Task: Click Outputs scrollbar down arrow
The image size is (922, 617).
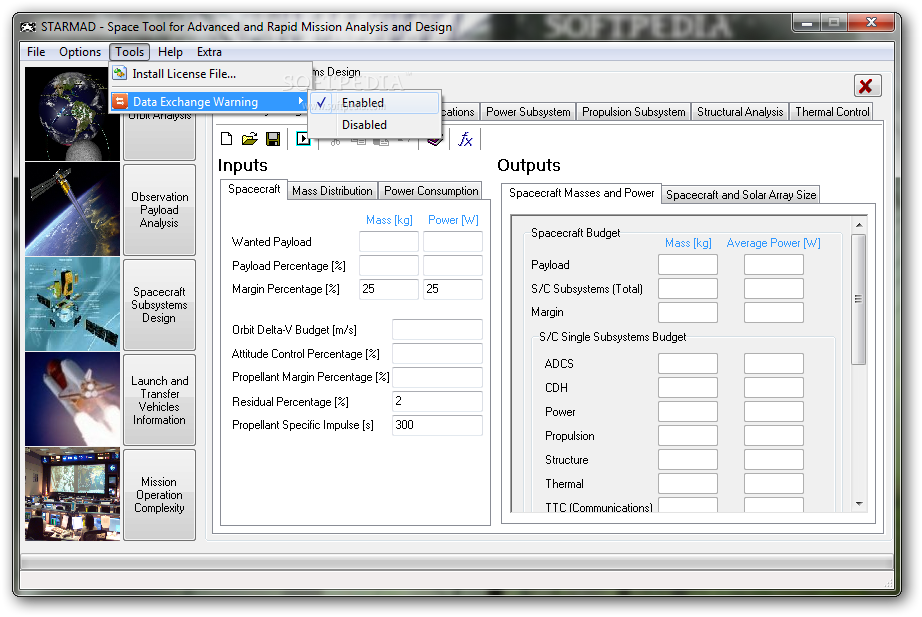Action: [x=859, y=504]
